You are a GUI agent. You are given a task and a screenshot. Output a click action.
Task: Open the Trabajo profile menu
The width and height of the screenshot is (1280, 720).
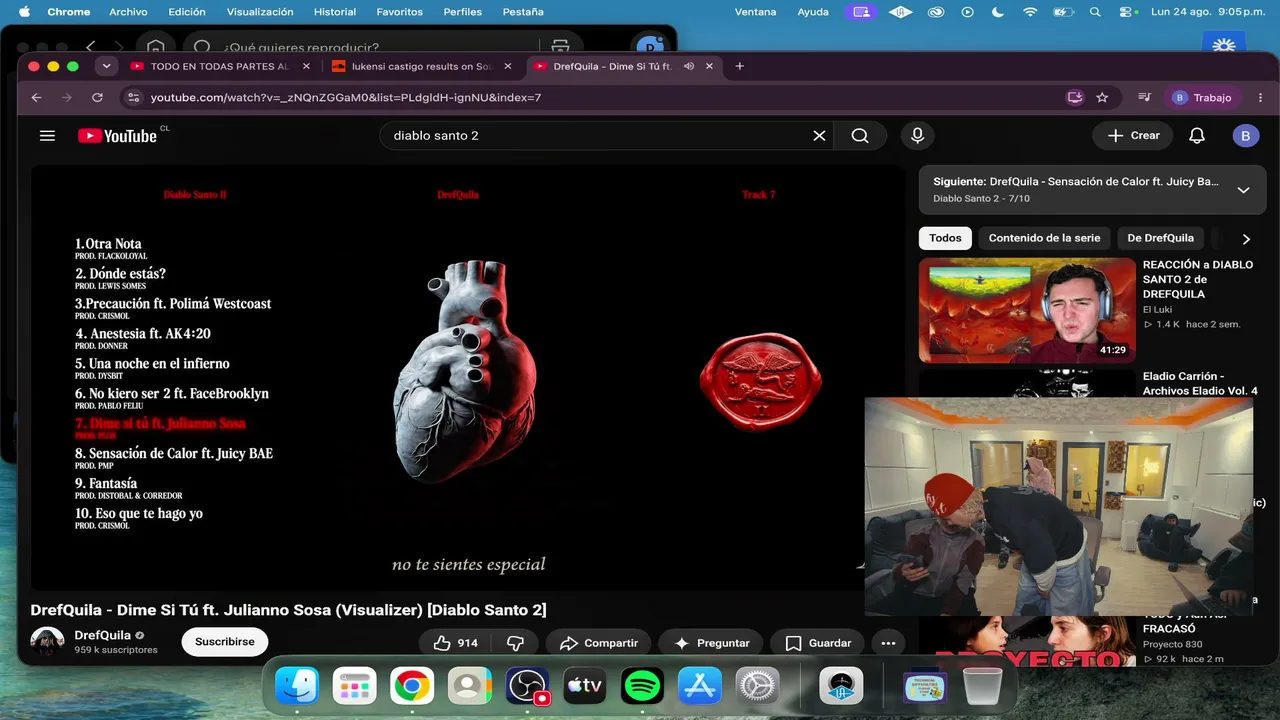1203,97
